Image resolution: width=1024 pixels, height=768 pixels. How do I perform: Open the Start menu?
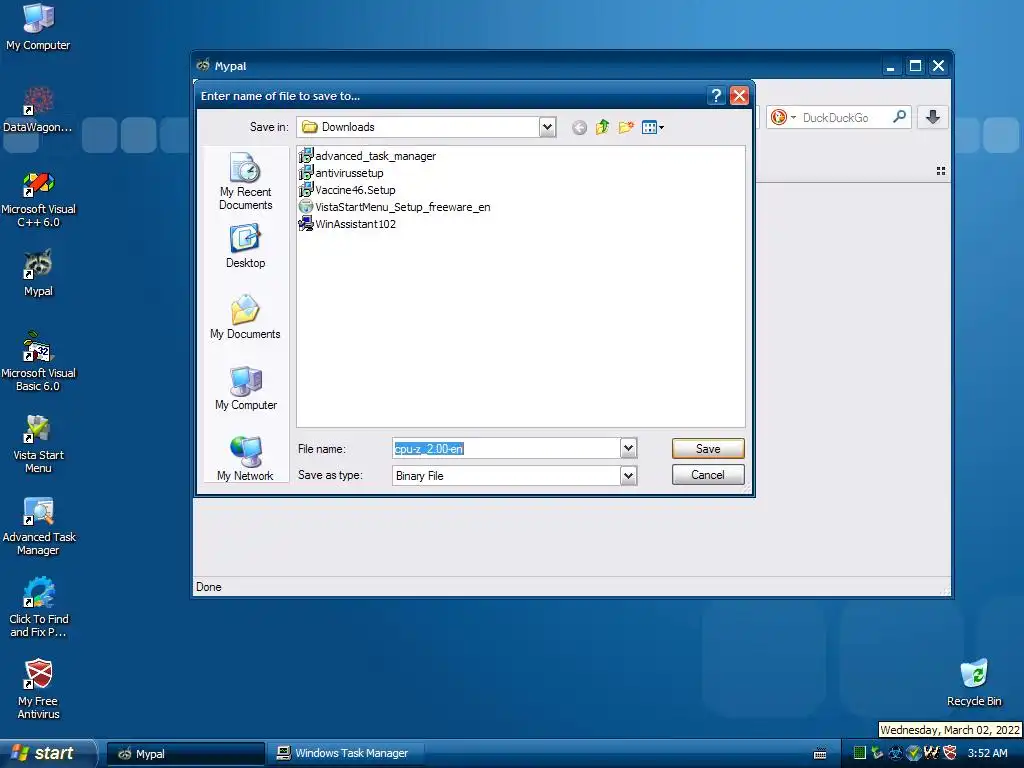tap(47, 753)
